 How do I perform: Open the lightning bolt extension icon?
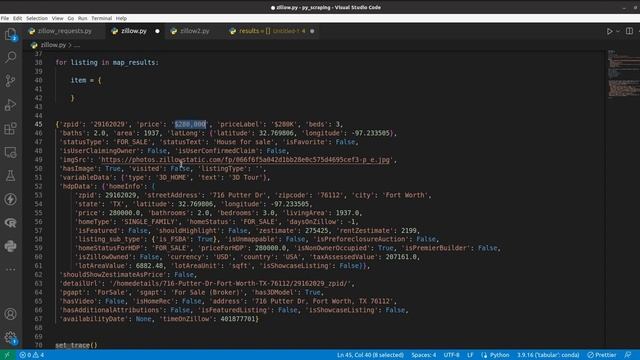(x=11, y=199)
